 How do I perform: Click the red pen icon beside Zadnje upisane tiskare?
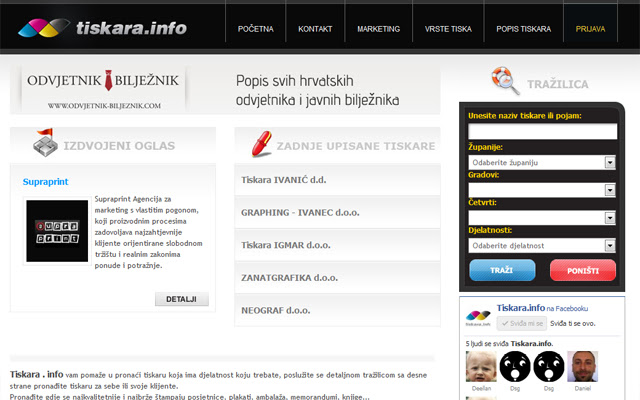point(262,144)
